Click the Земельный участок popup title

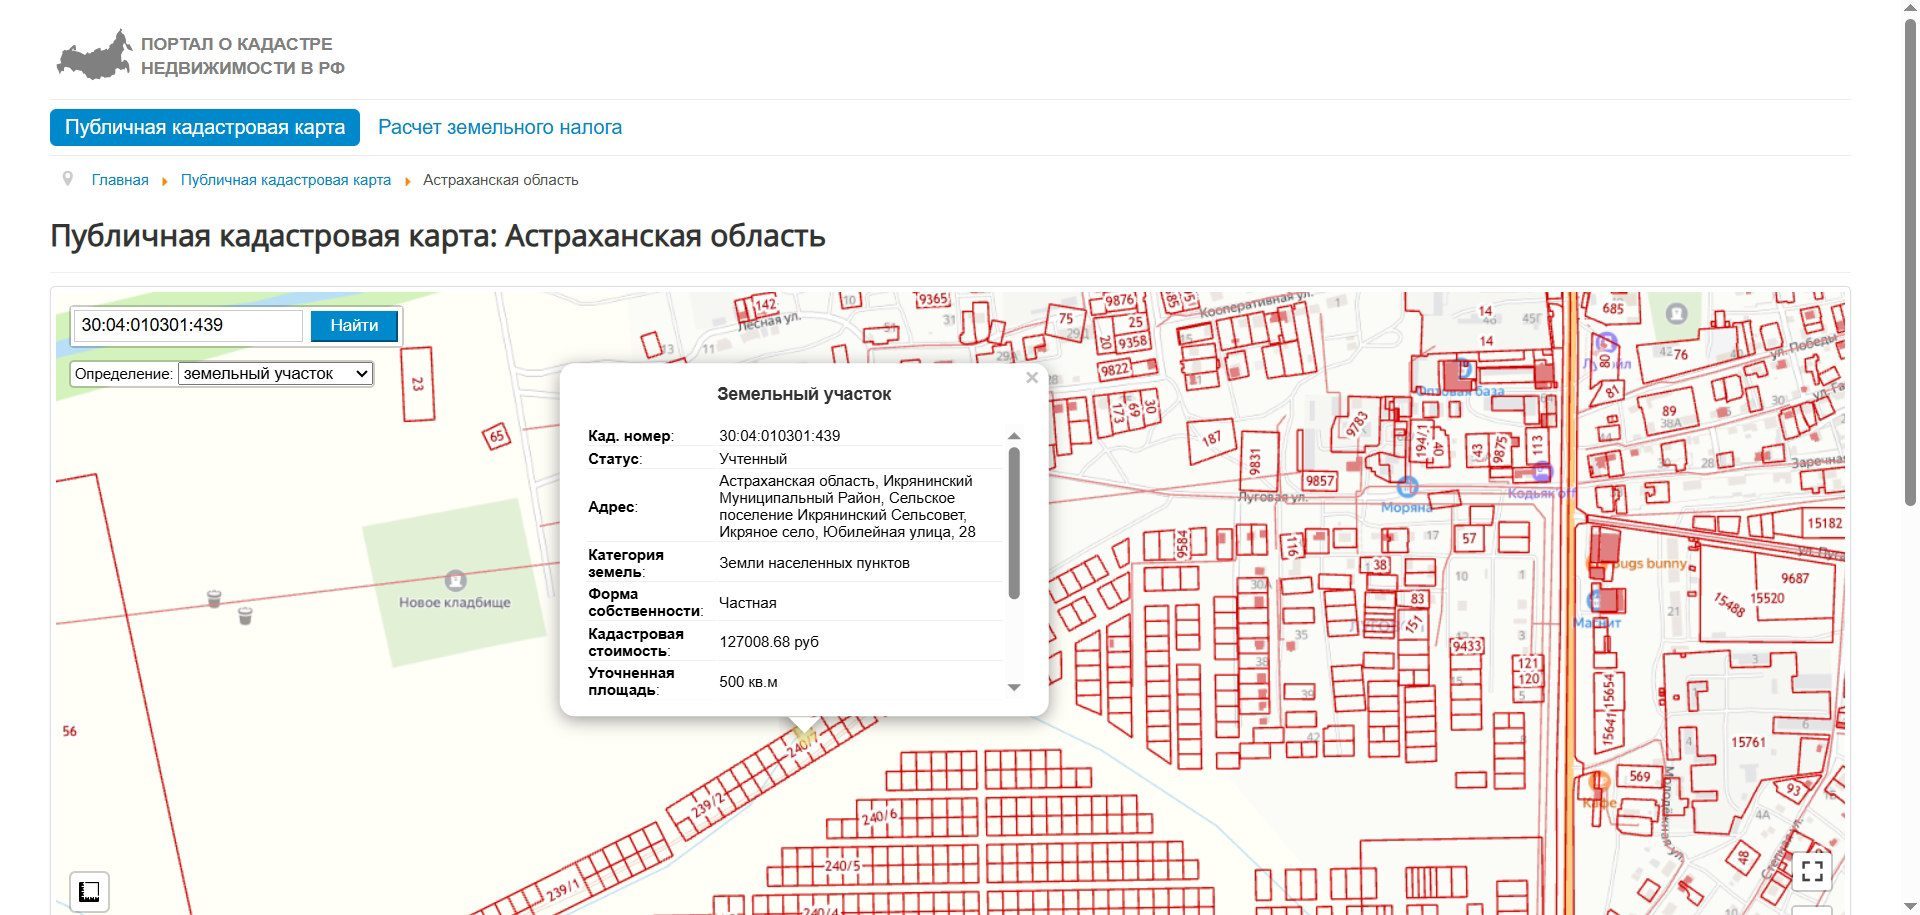coord(804,394)
